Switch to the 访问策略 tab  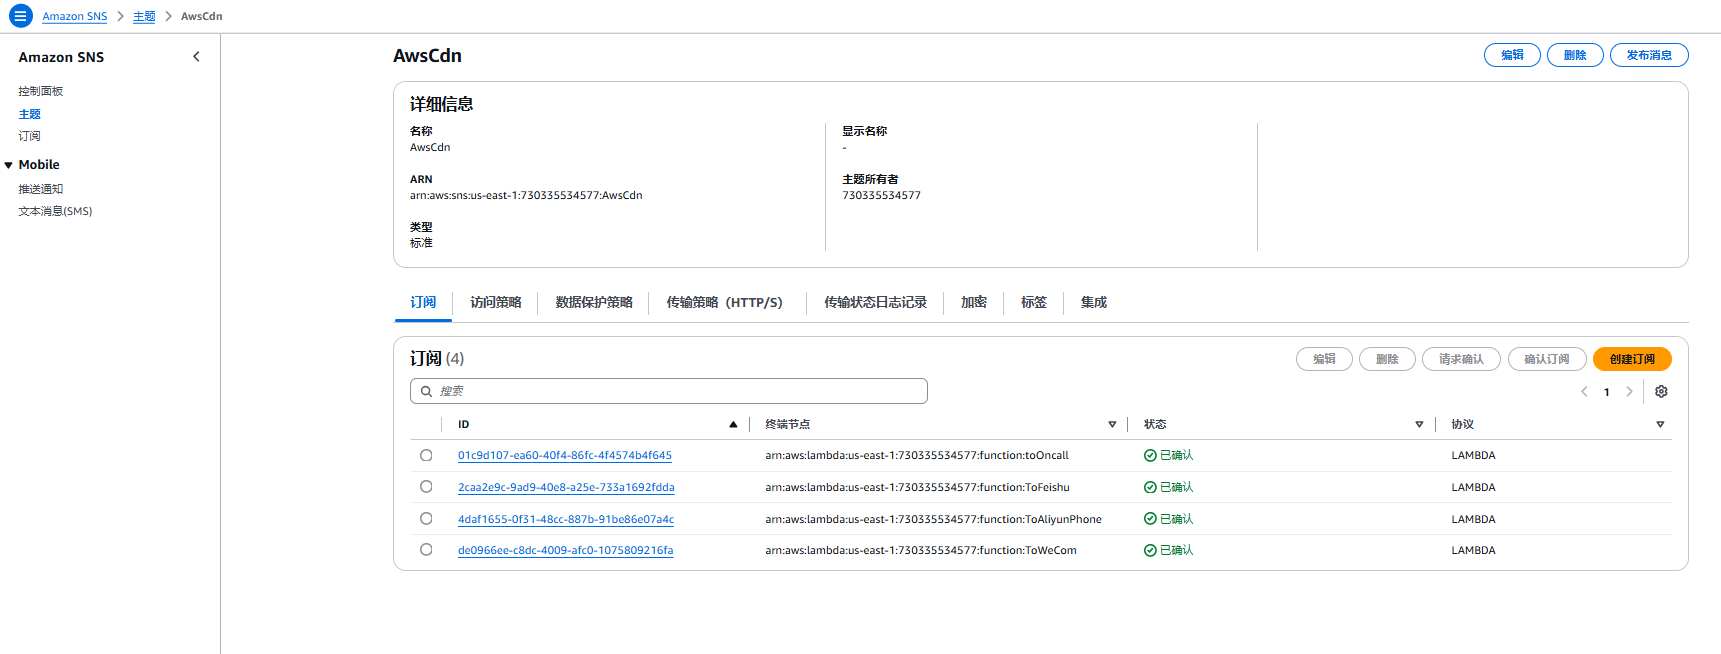tap(496, 302)
